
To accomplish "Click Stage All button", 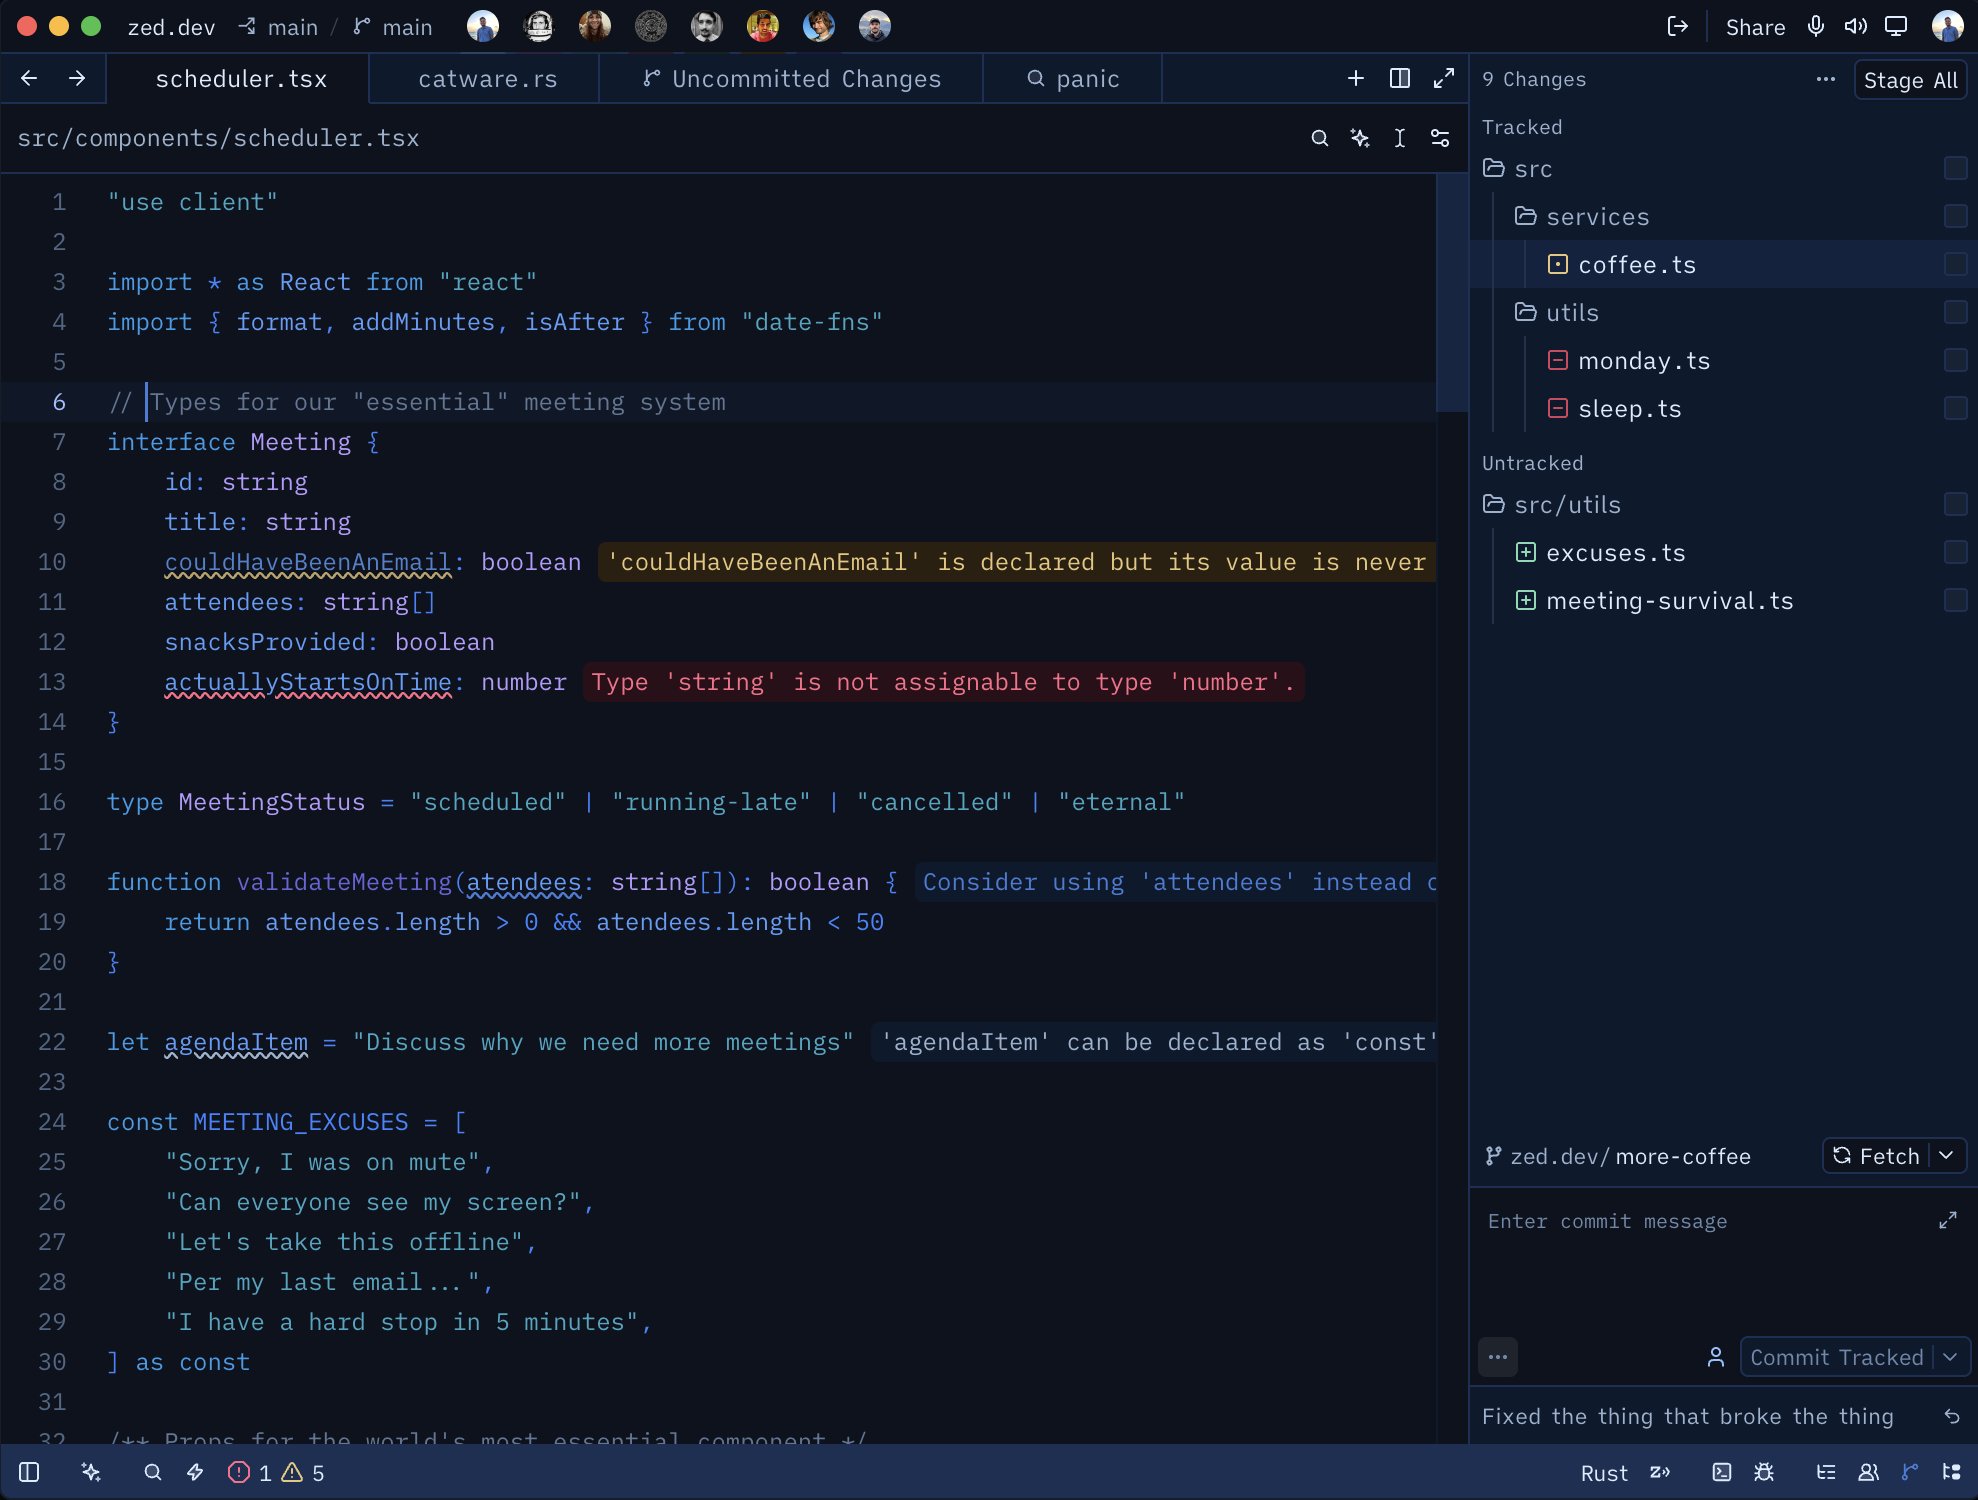I will [x=1910, y=80].
